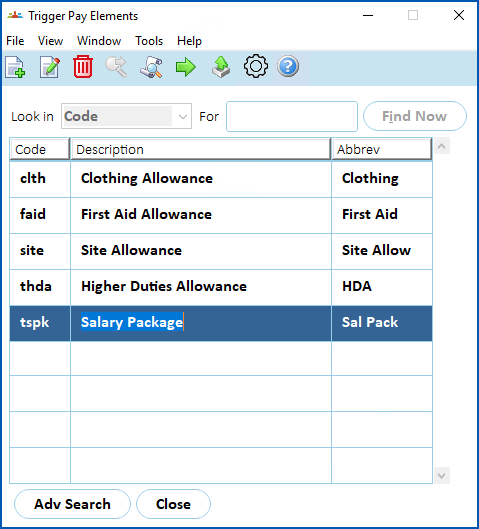479x529 pixels.
Task: Sort by the Code column header
Action: [x=40, y=149]
